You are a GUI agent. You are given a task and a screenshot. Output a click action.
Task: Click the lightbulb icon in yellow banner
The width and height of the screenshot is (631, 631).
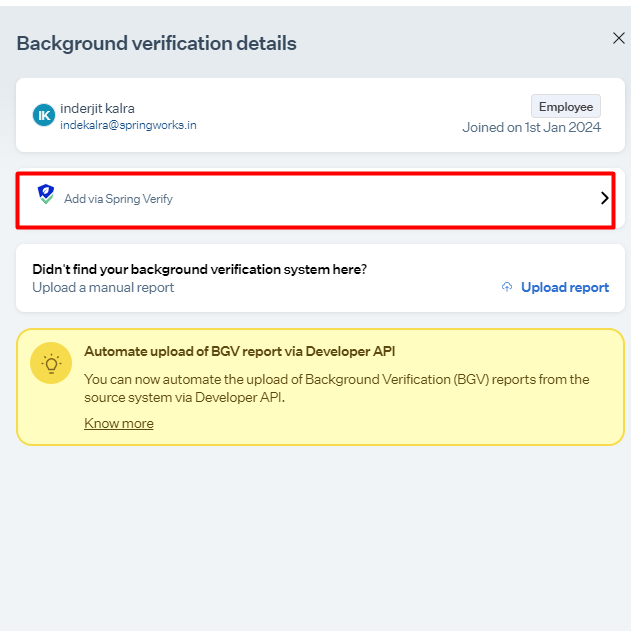click(x=50, y=363)
